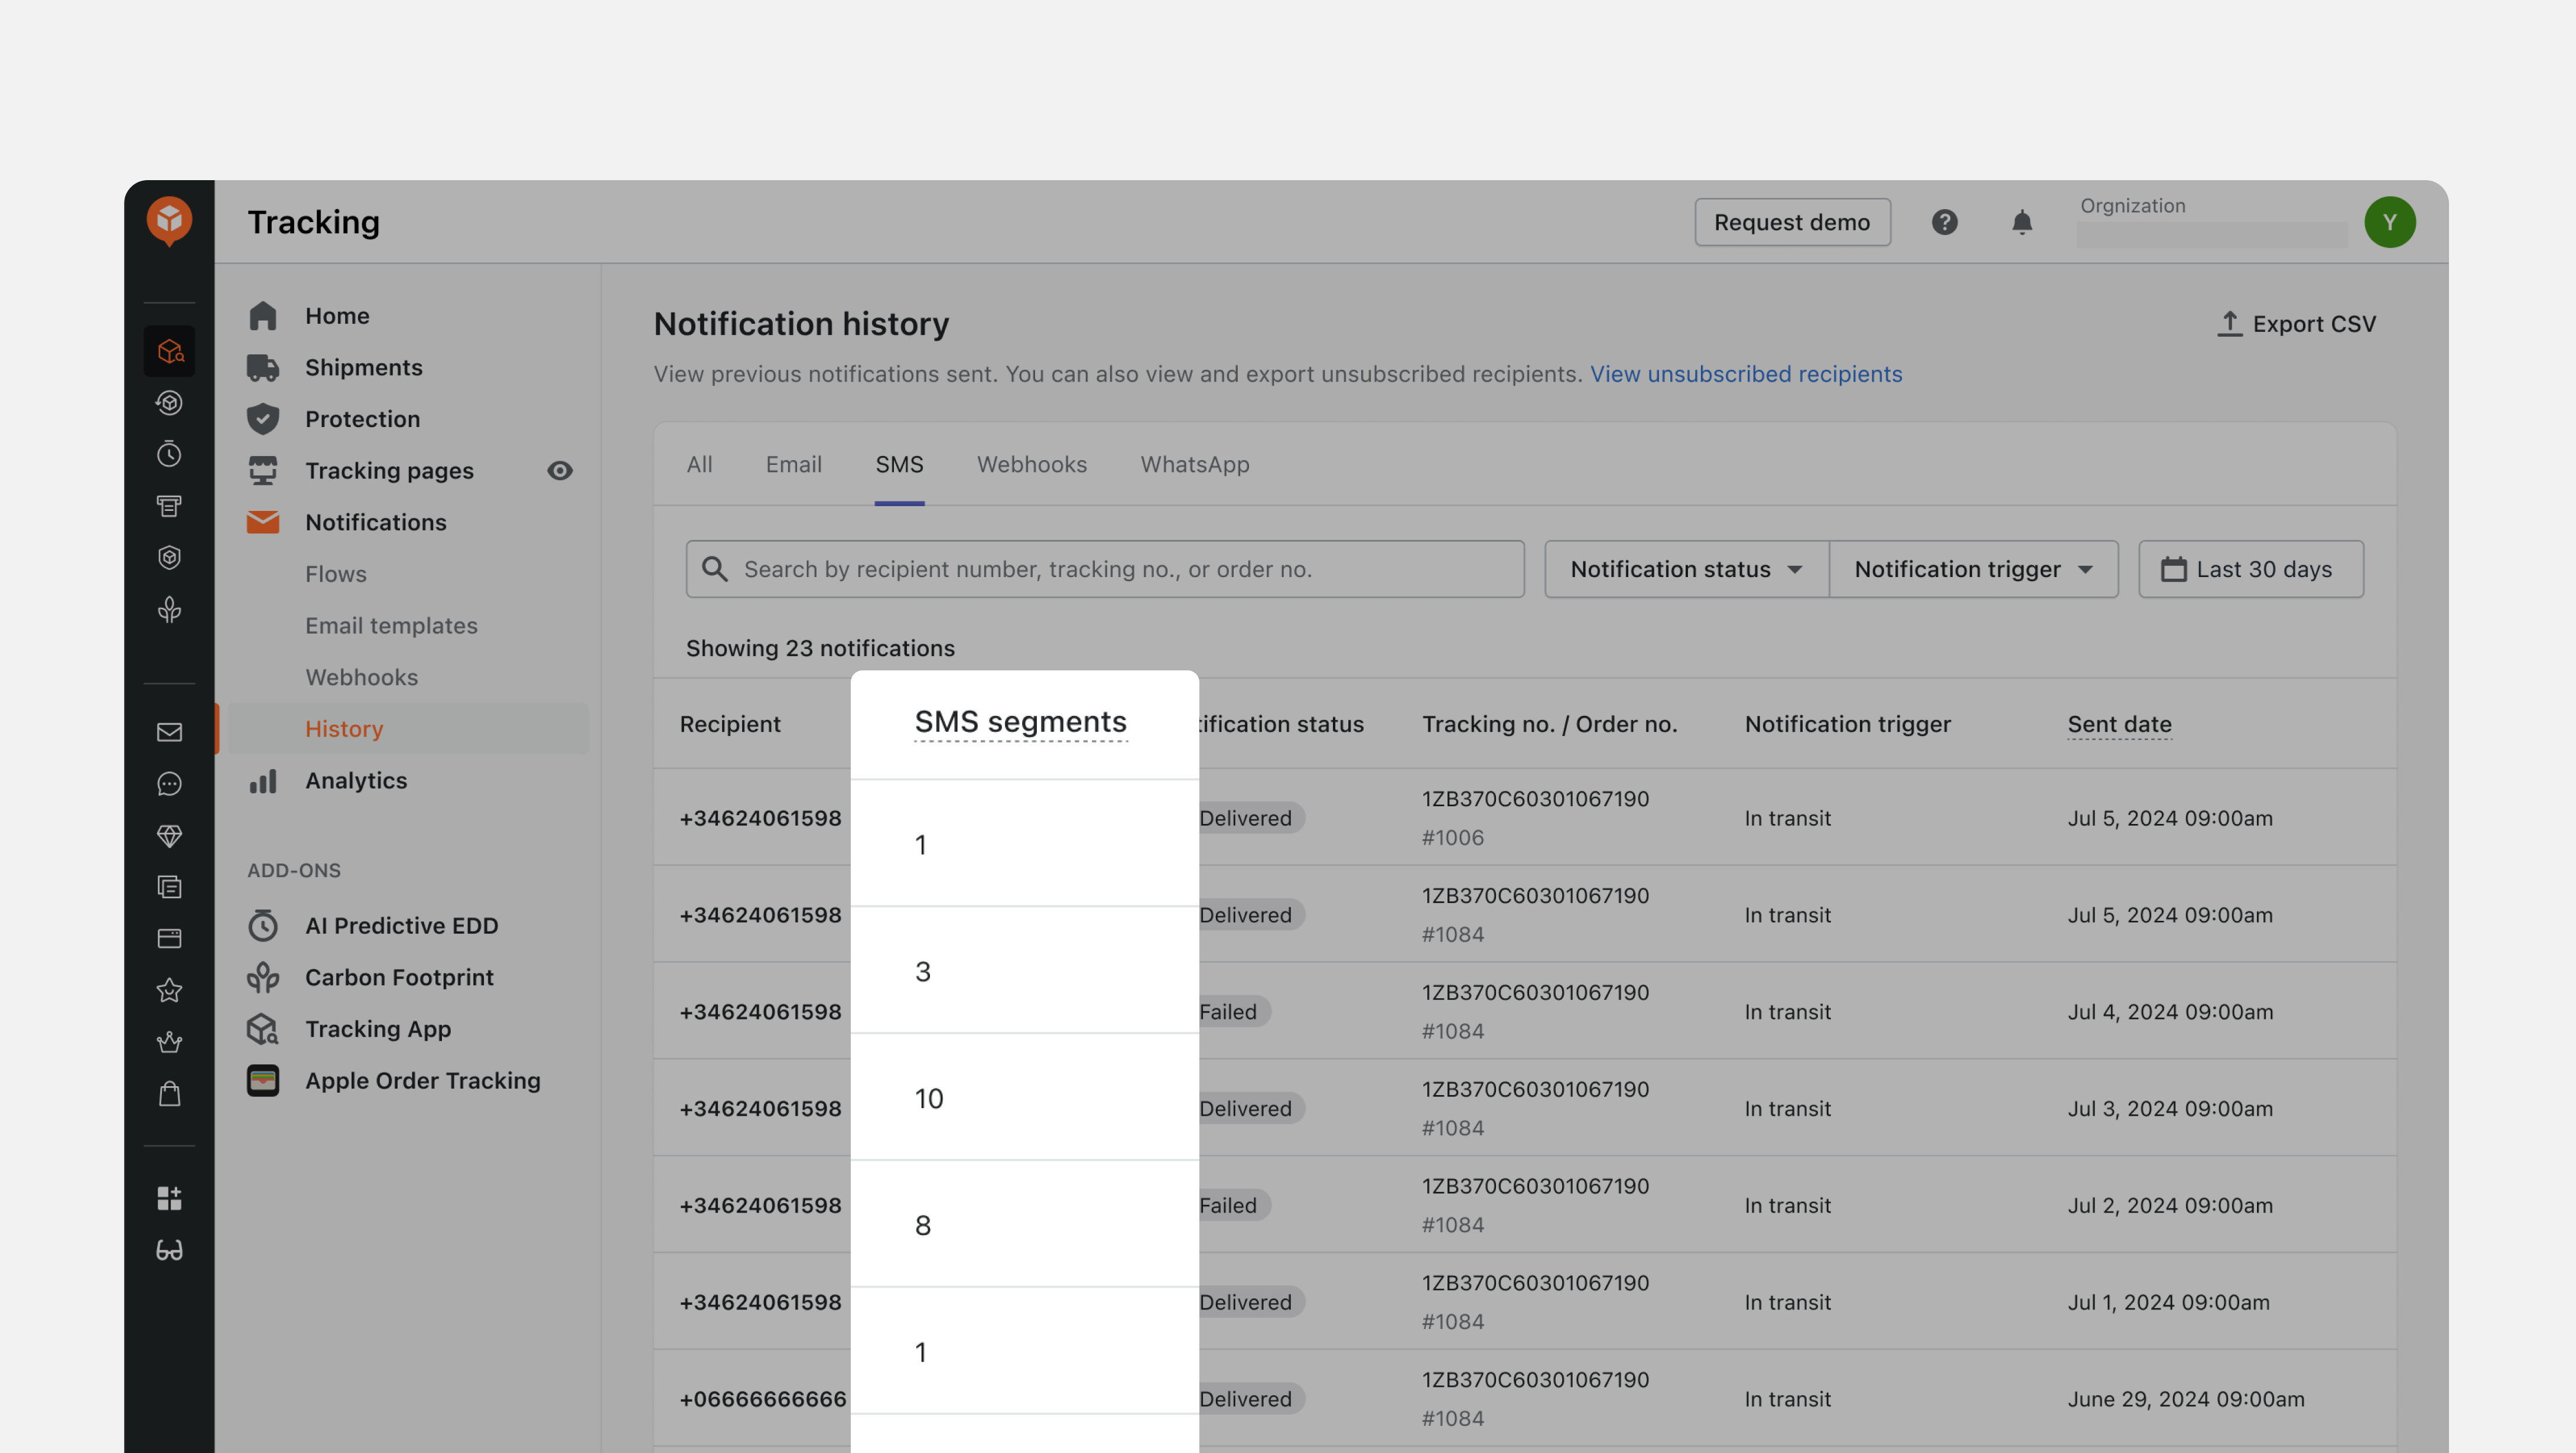Screen dimensions: 2576x1453
Task: Open the chat bubble icon in dark rail
Action: 169,784
